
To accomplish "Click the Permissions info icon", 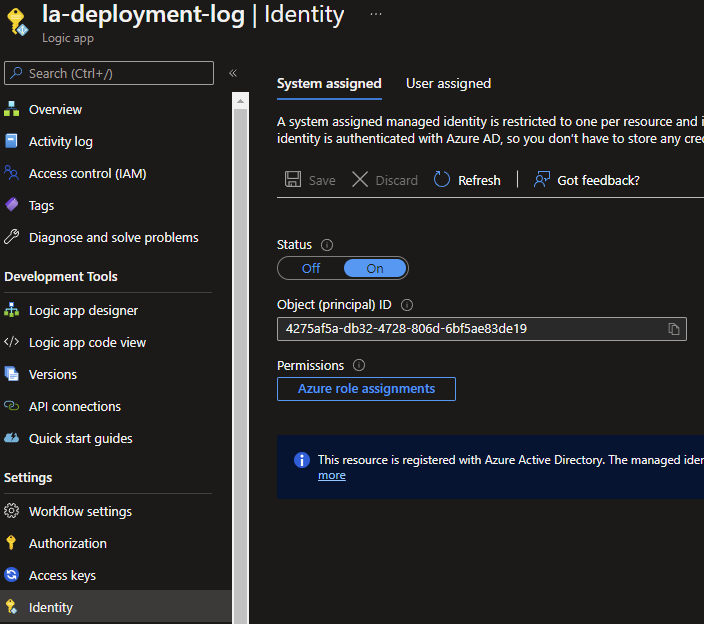I will tap(359, 365).
